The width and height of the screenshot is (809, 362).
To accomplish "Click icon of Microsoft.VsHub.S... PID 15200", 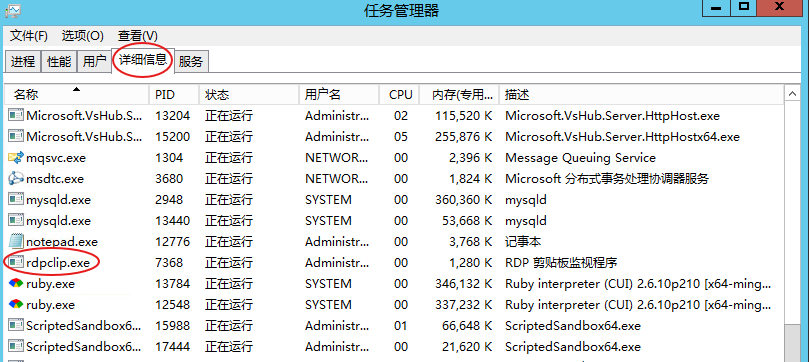I will [x=16, y=137].
